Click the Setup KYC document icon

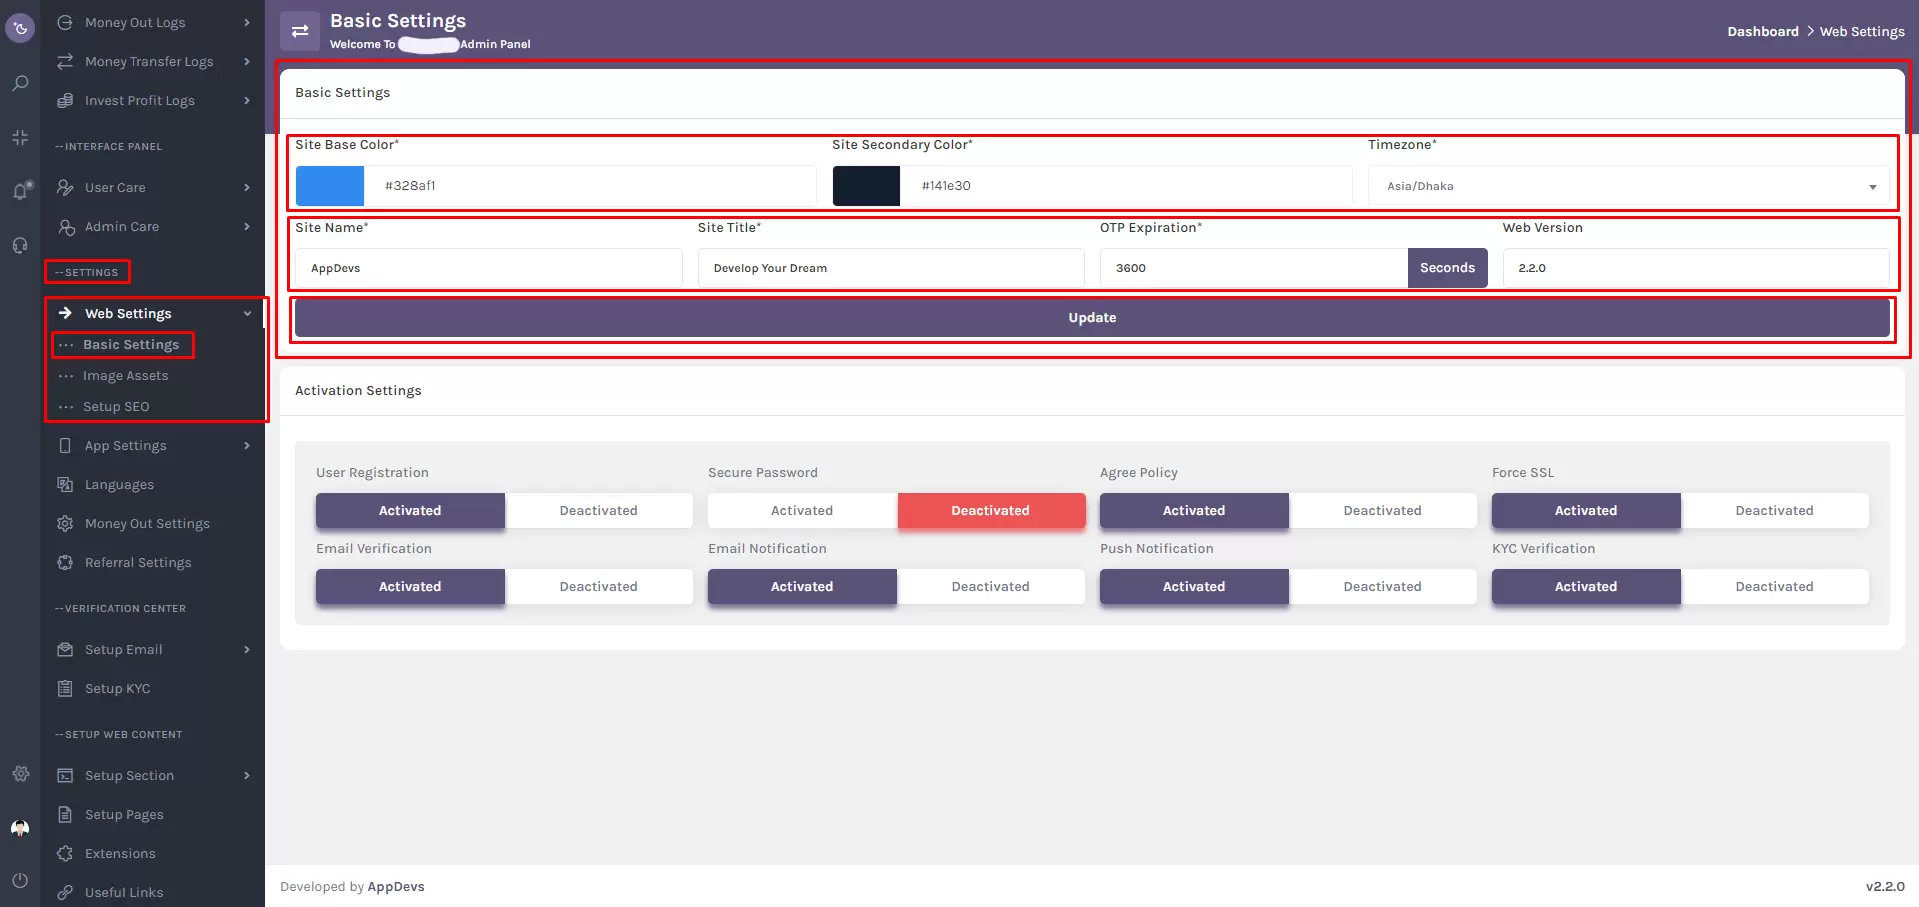click(65, 688)
